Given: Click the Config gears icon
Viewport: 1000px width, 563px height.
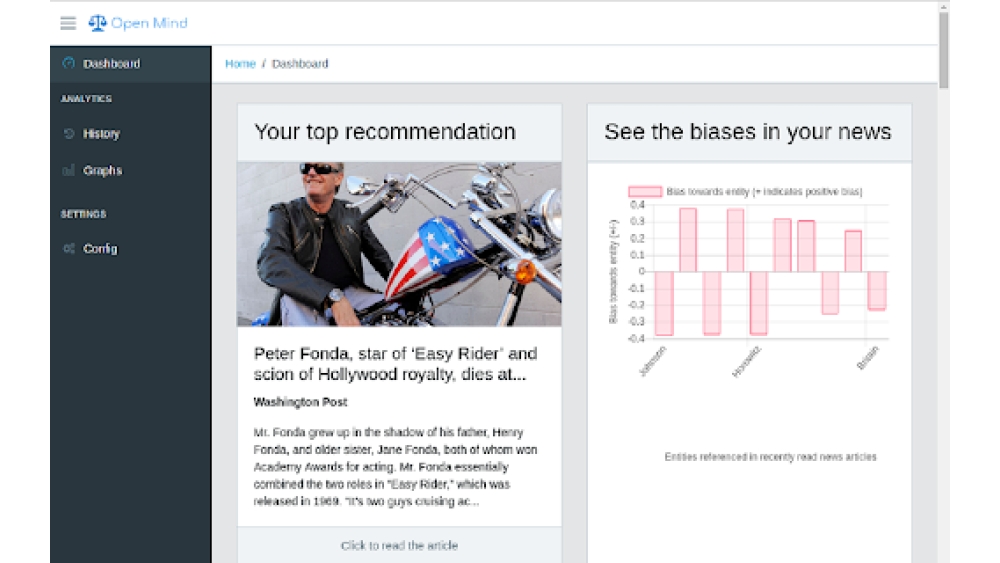Looking at the screenshot, I should [68, 249].
